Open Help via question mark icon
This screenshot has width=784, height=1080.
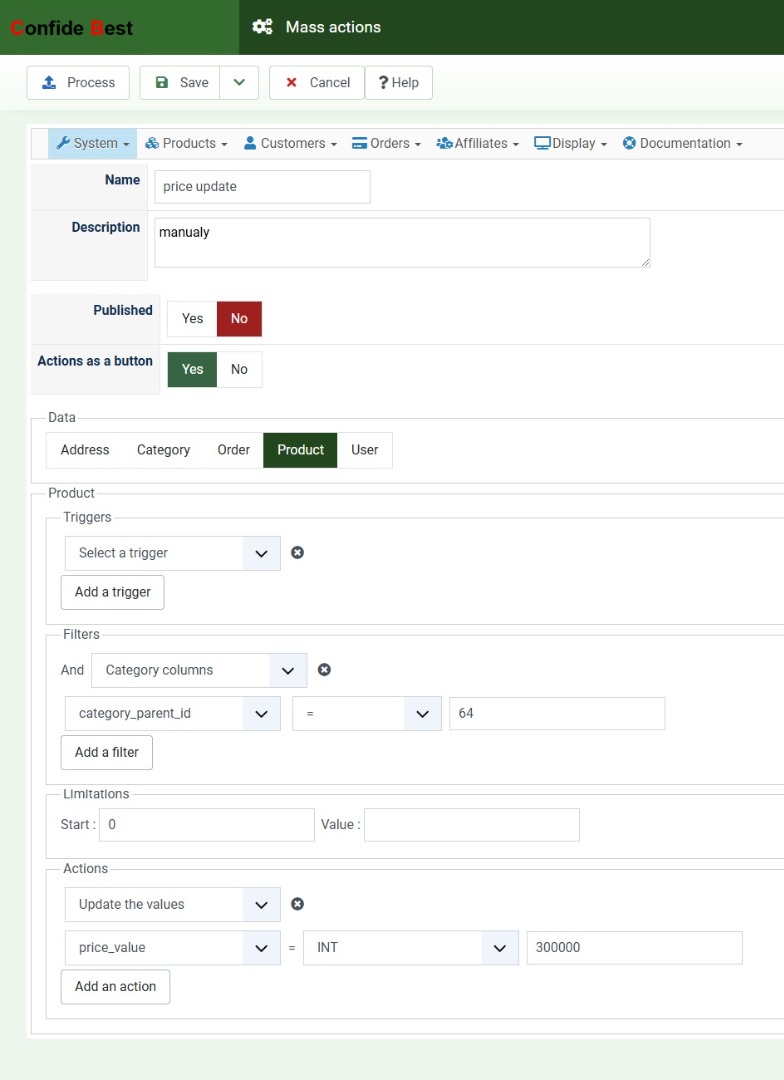[384, 83]
